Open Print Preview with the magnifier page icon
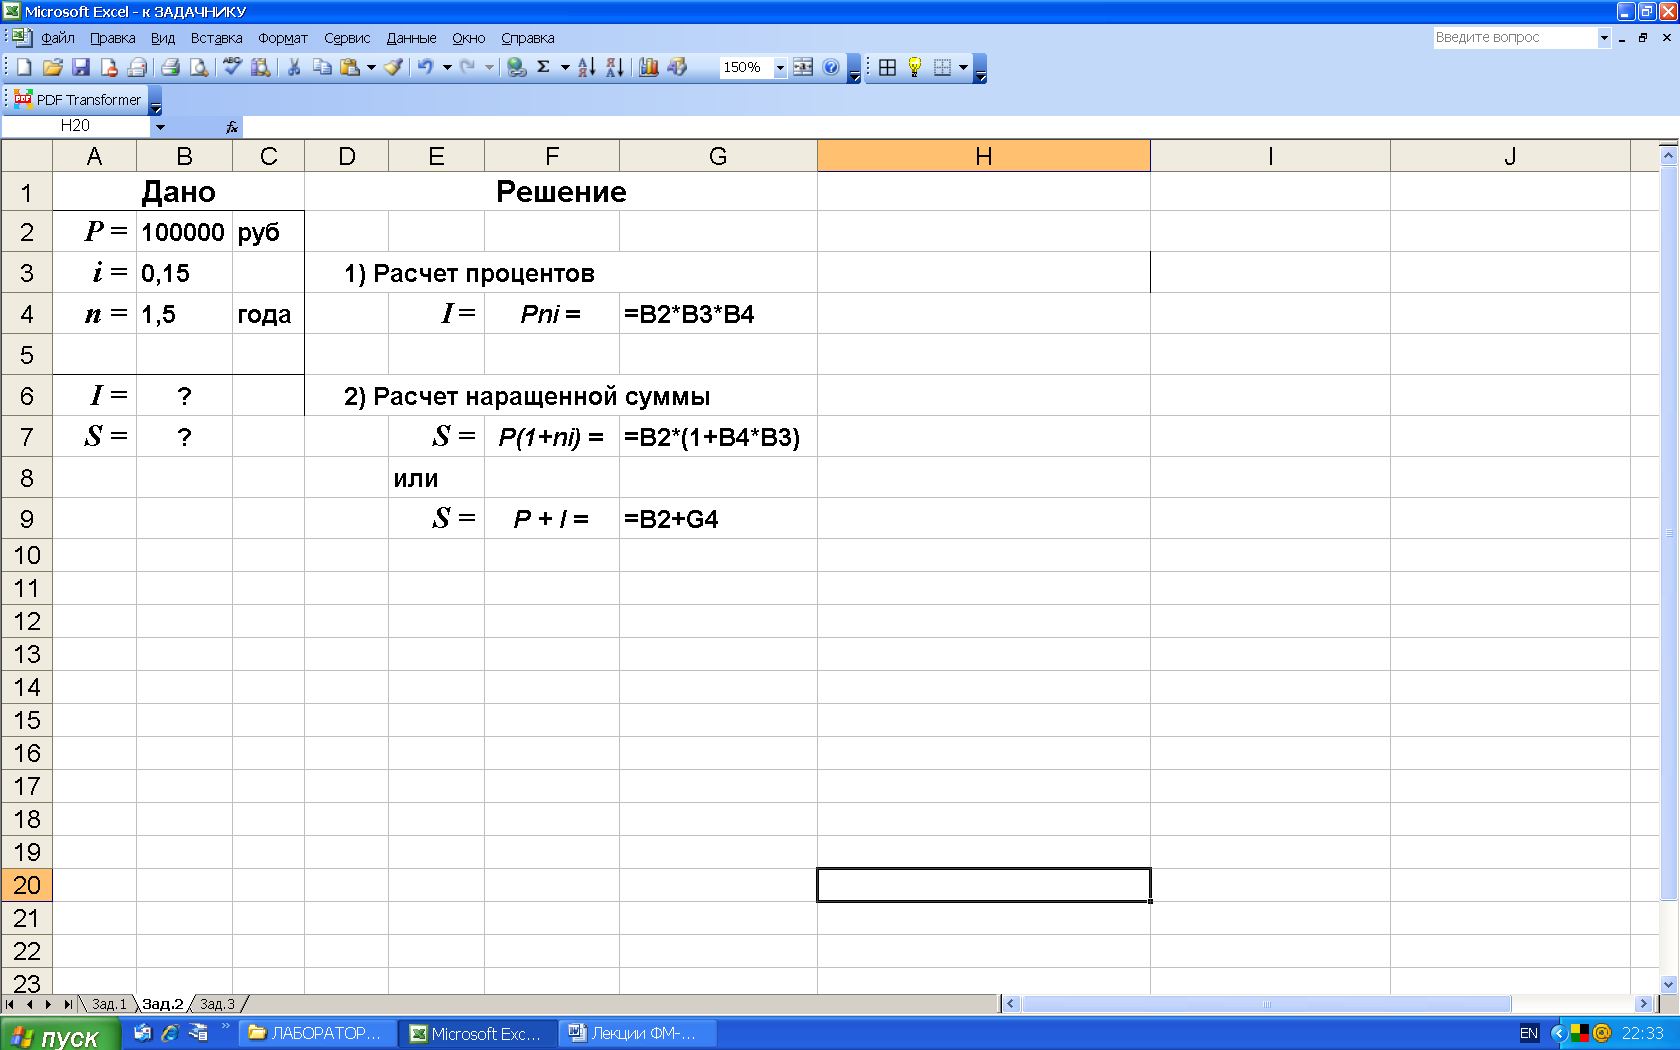 pos(199,67)
